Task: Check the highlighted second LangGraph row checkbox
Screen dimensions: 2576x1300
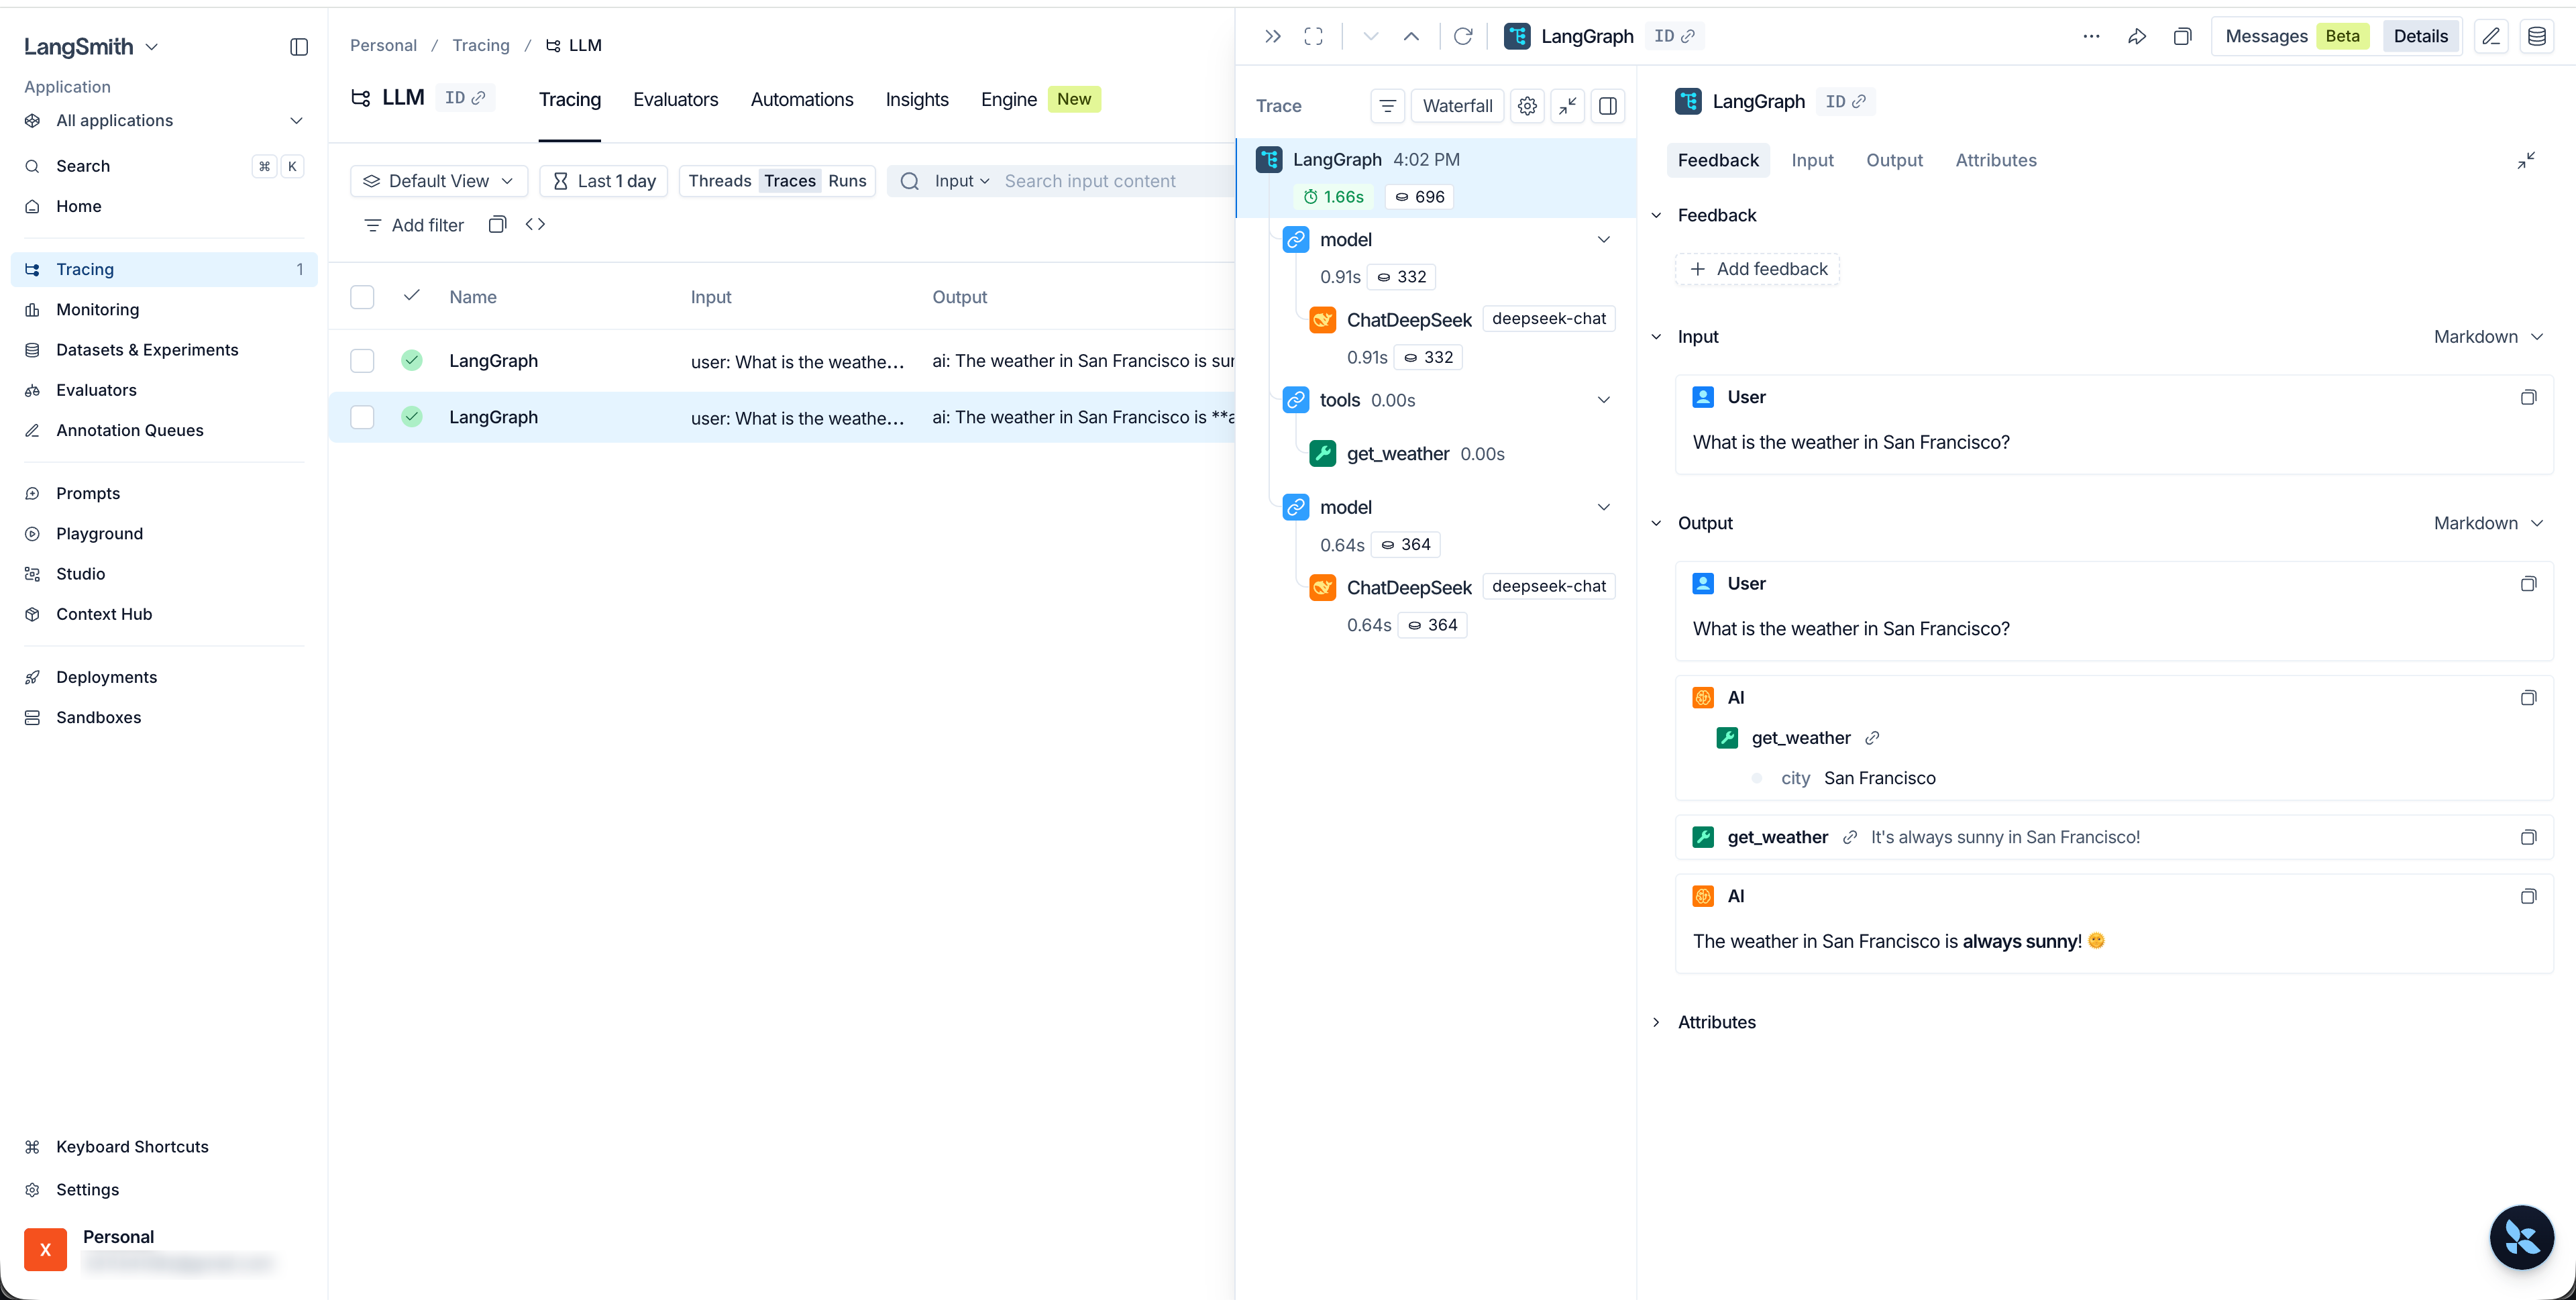Action: click(362, 417)
